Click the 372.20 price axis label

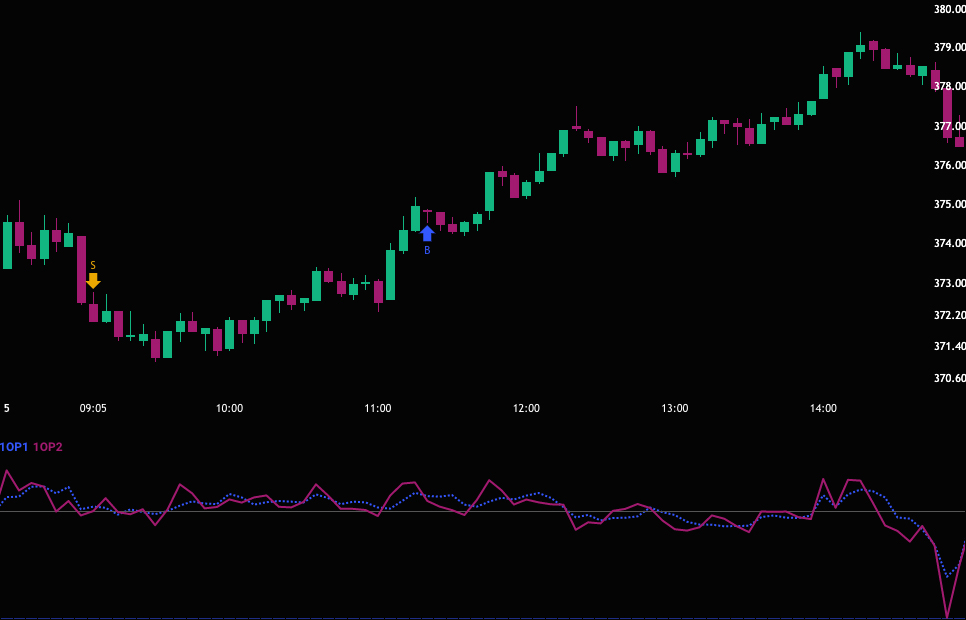(x=950, y=315)
